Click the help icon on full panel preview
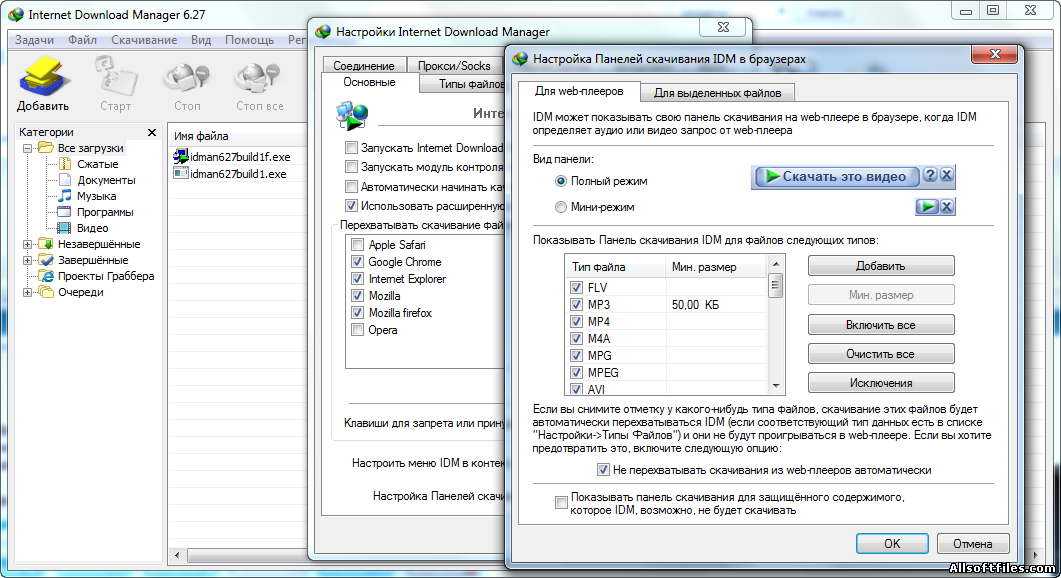 pos(930,175)
